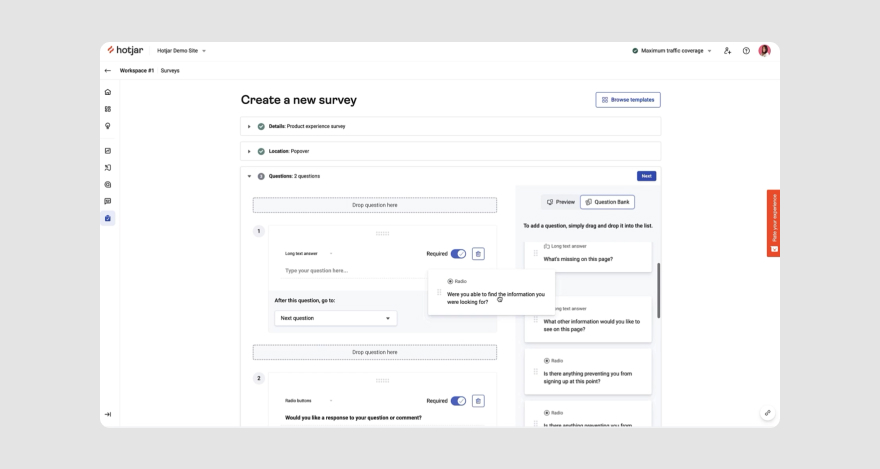The width and height of the screenshot is (880, 469).
Task: Open the Dashboards icon in sidebar
Action: [x=108, y=109]
